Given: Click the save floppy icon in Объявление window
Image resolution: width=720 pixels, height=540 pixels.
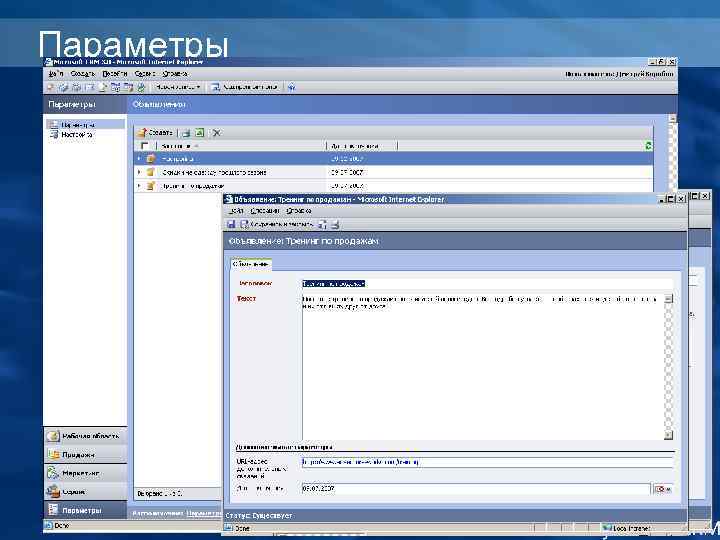Looking at the screenshot, I should (231, 224).
